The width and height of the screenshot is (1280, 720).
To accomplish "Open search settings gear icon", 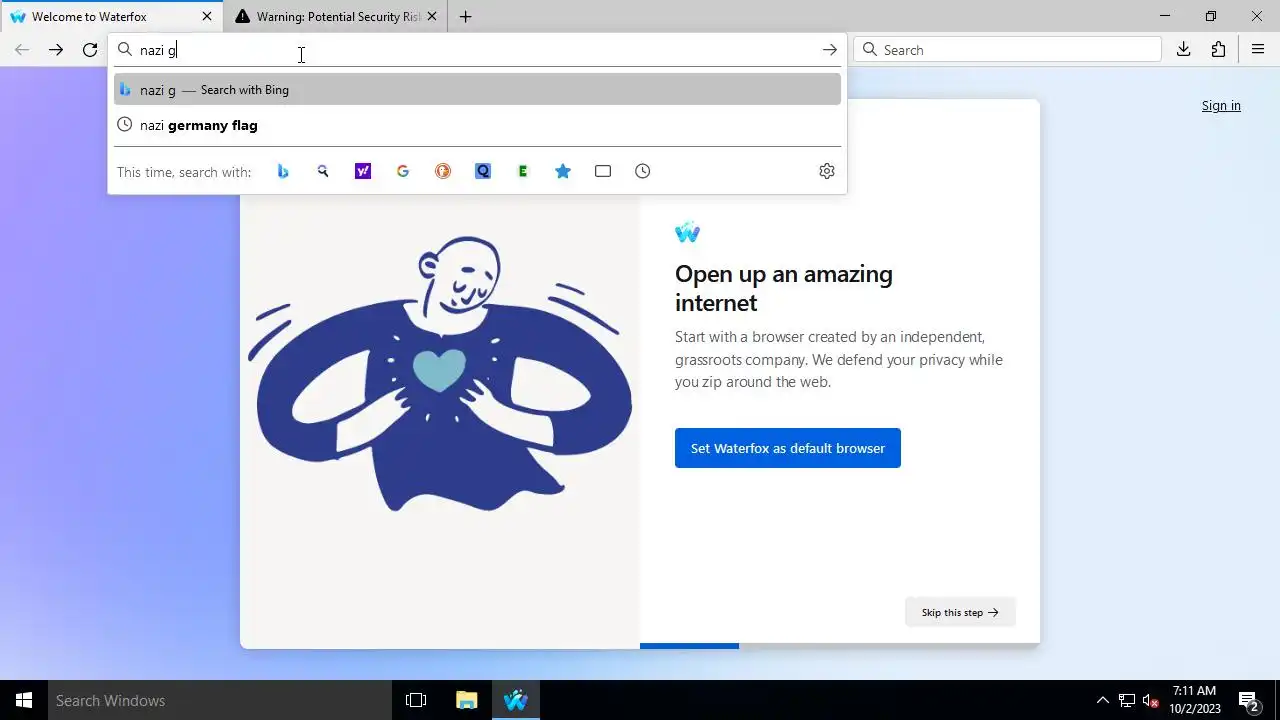I will coord(827,171).
